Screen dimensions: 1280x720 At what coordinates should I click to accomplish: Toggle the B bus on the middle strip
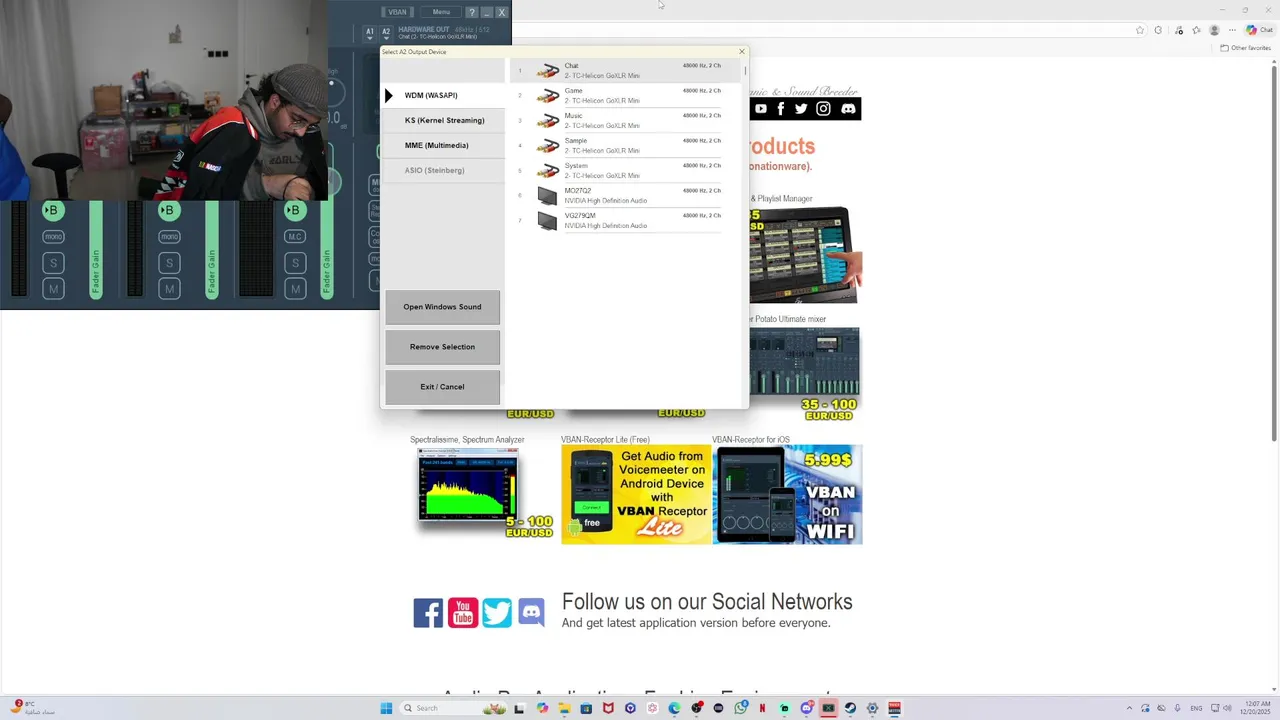(168, 210)
